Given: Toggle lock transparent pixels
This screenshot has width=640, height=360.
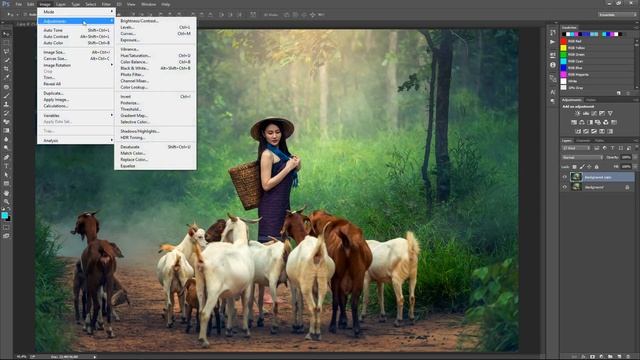Looking at the screenshot, I should coord(575,167).
